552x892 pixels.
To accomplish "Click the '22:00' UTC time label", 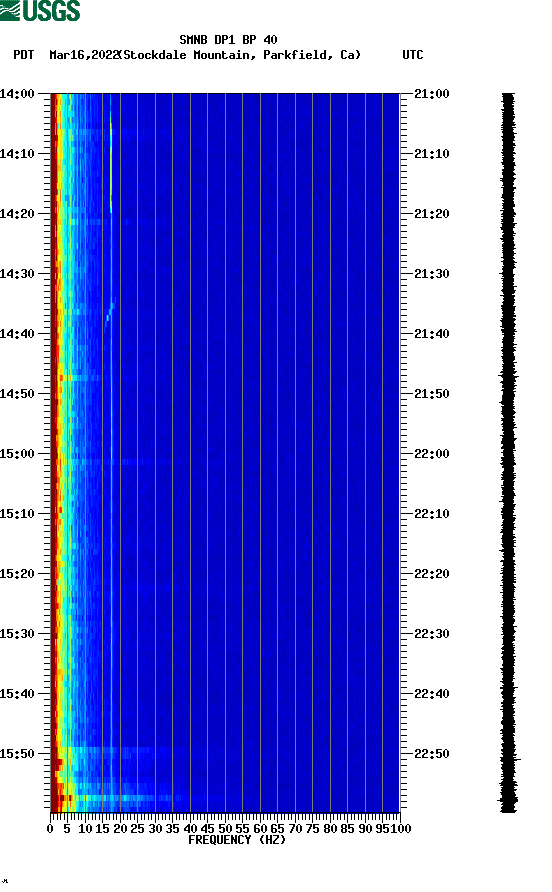I will click(x=432, y=453).
